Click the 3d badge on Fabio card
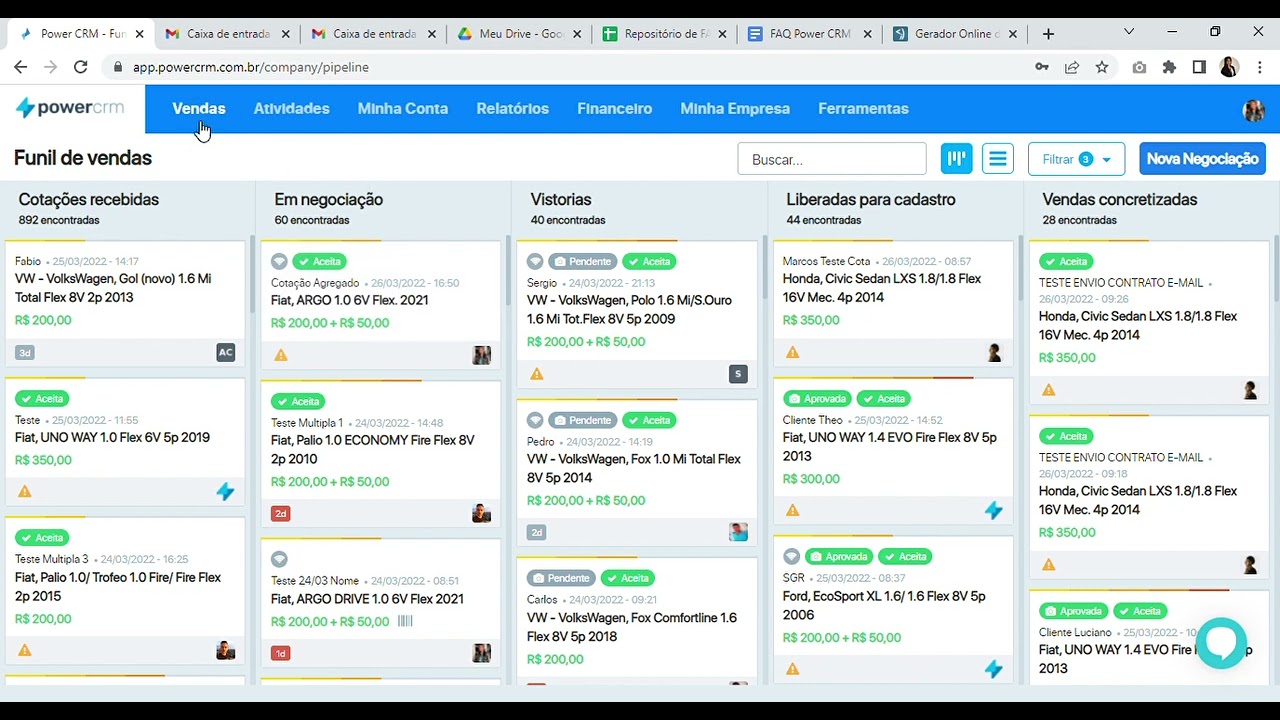Screen dimensions: 1280x720 pyautogui.click(x=25, y=352)
